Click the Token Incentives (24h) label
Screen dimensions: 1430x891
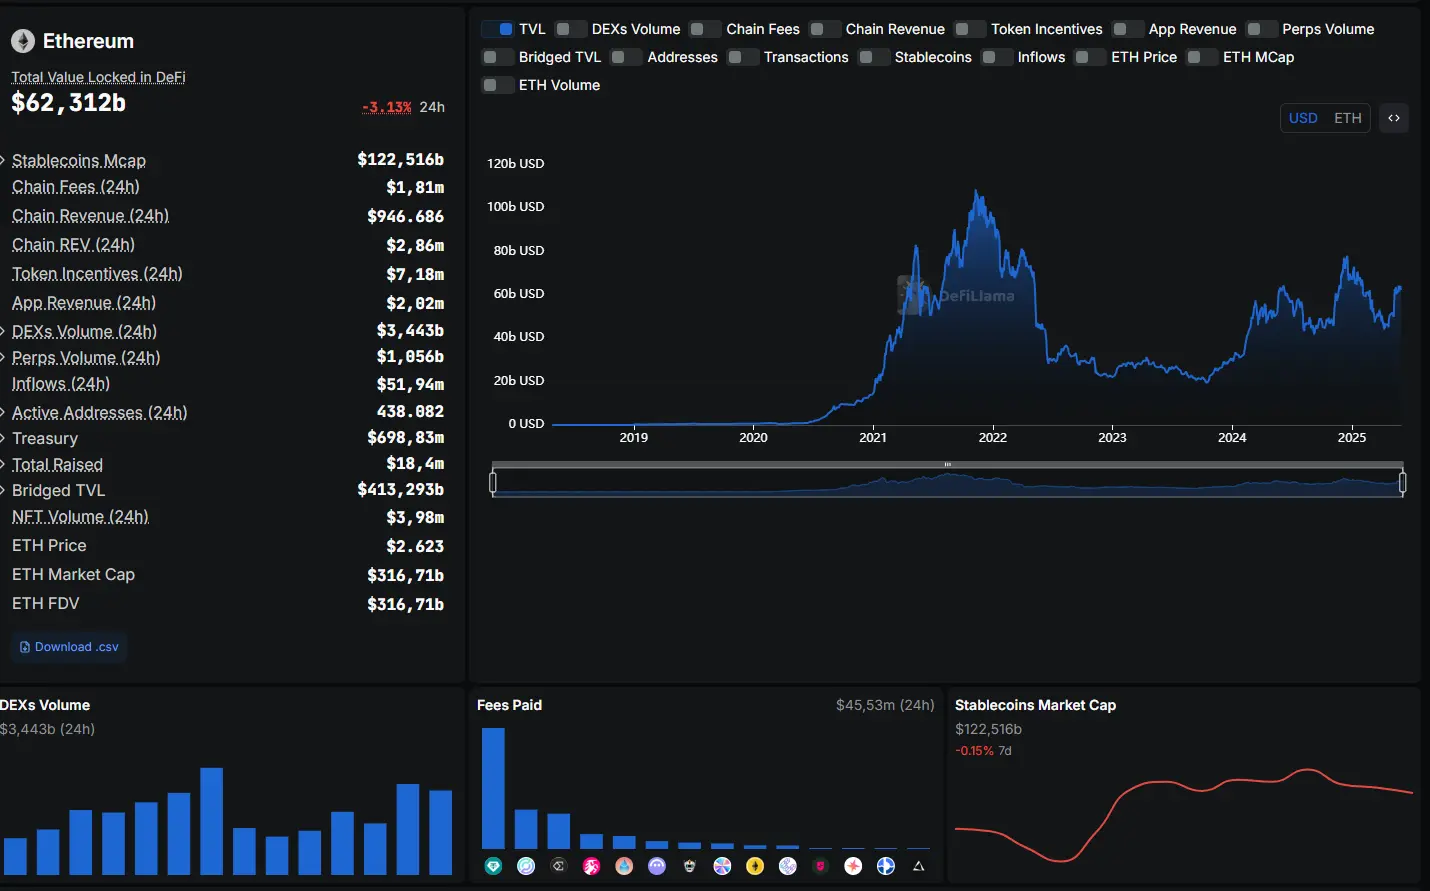coord(97,274)
